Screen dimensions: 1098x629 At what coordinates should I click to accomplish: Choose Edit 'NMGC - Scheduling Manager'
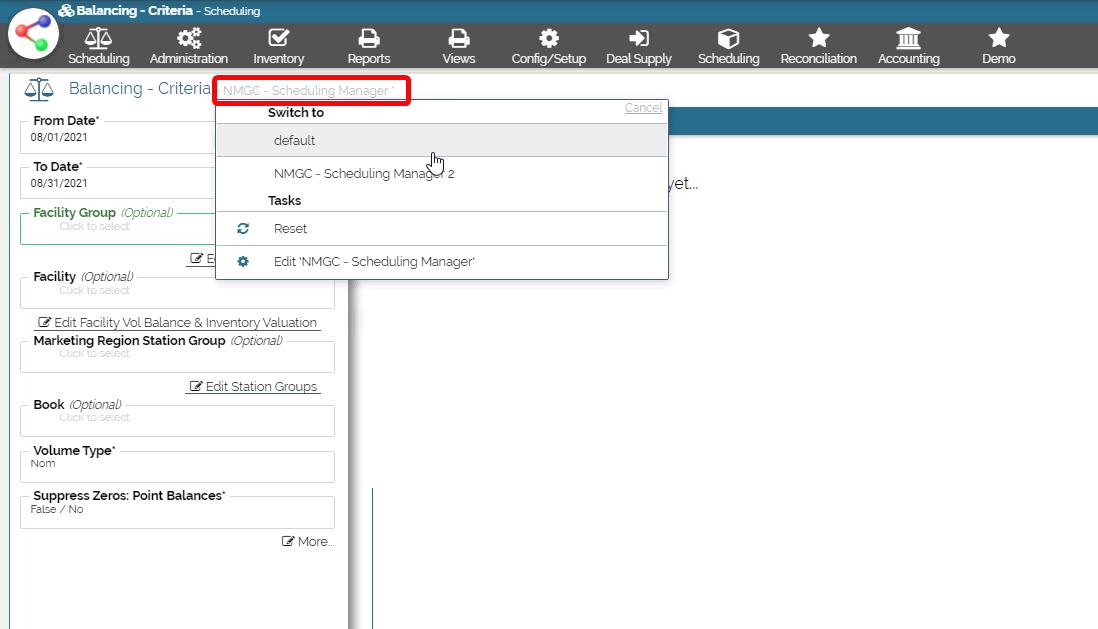pyautogui.click(x=374, y=262)
